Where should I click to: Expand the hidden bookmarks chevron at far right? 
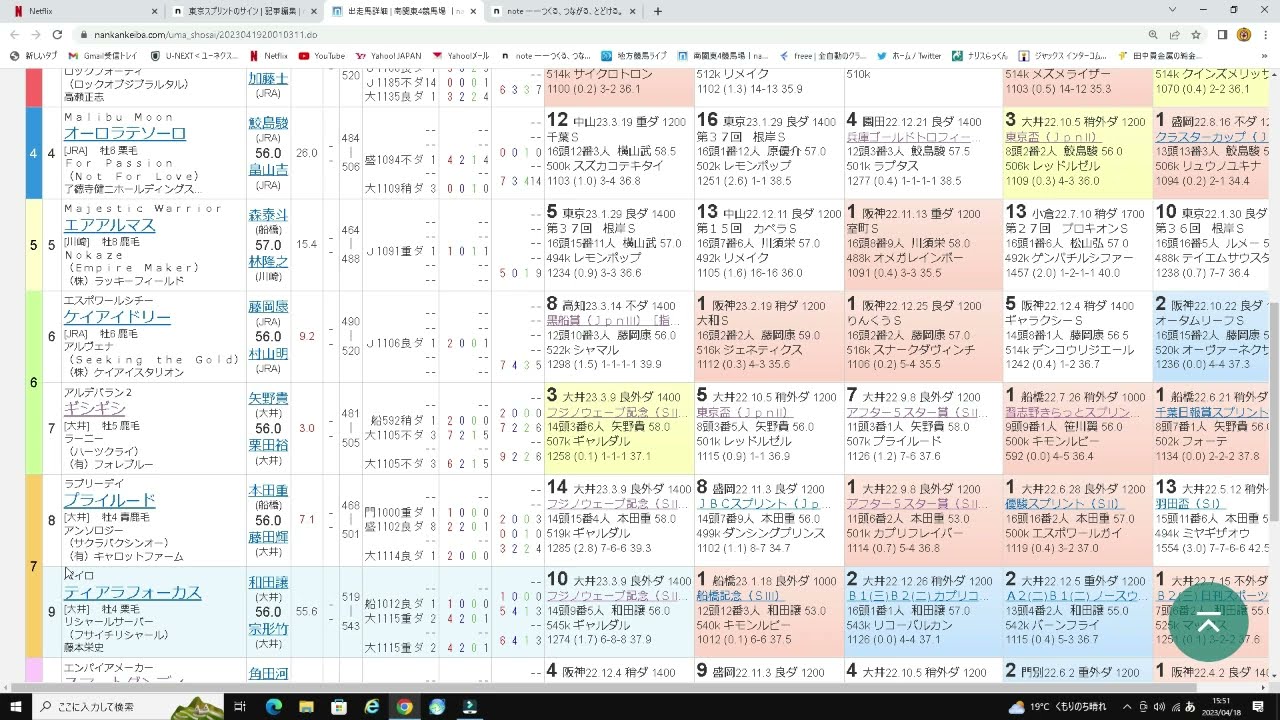(1265, 56)
